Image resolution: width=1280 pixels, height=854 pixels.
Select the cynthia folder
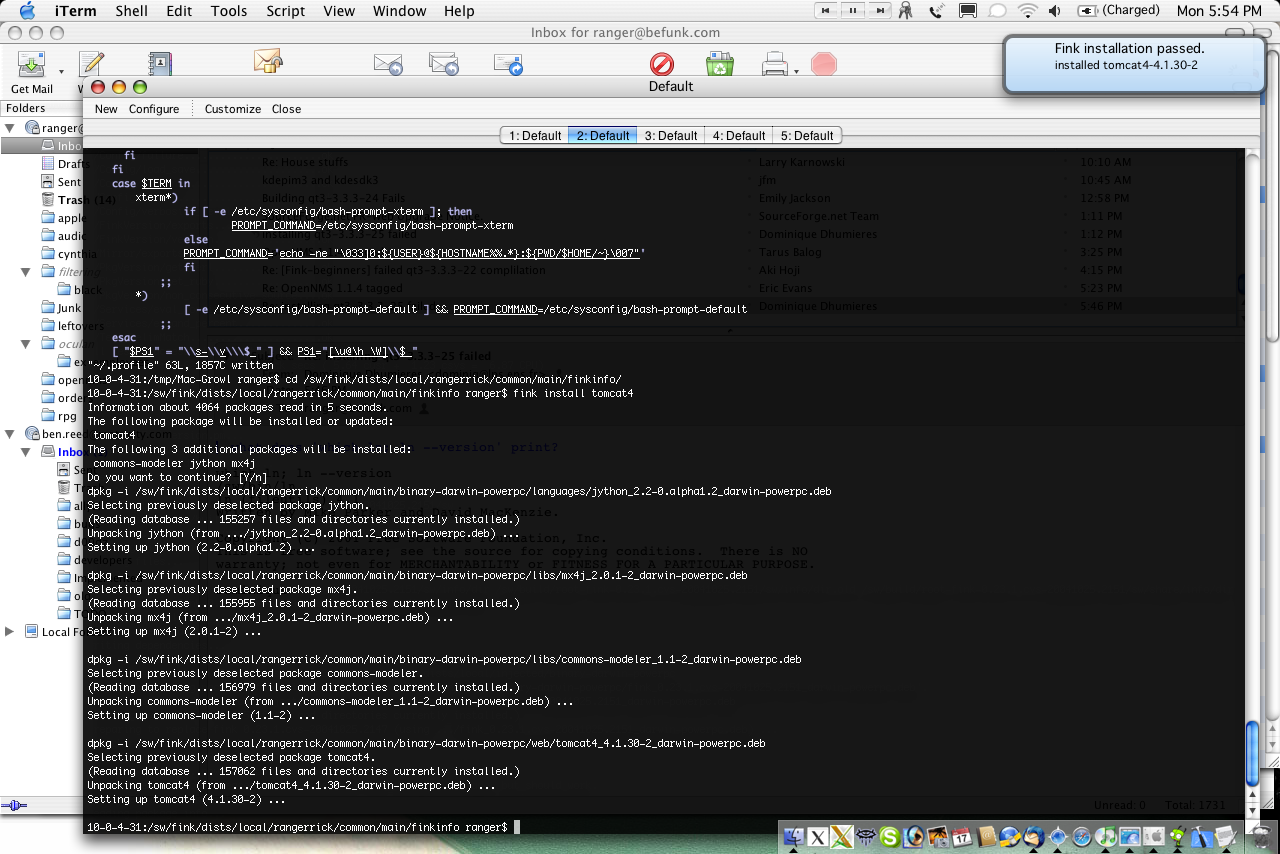pos(69,254)
